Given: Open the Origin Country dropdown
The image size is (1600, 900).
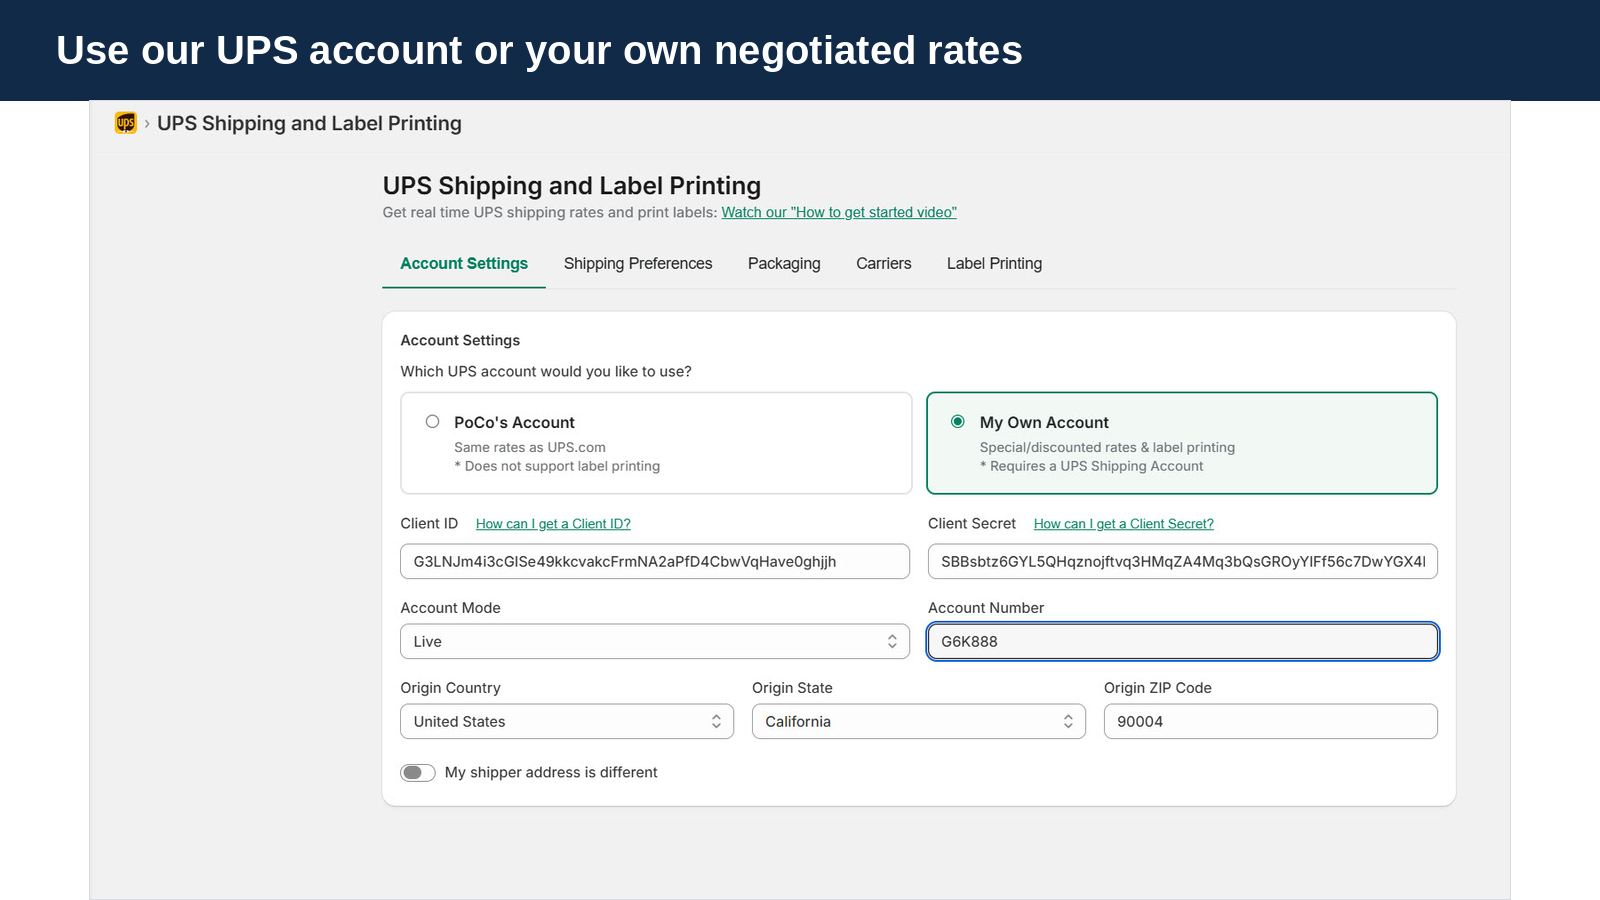Looking at the screenshot, I should [x=567, y=722].
